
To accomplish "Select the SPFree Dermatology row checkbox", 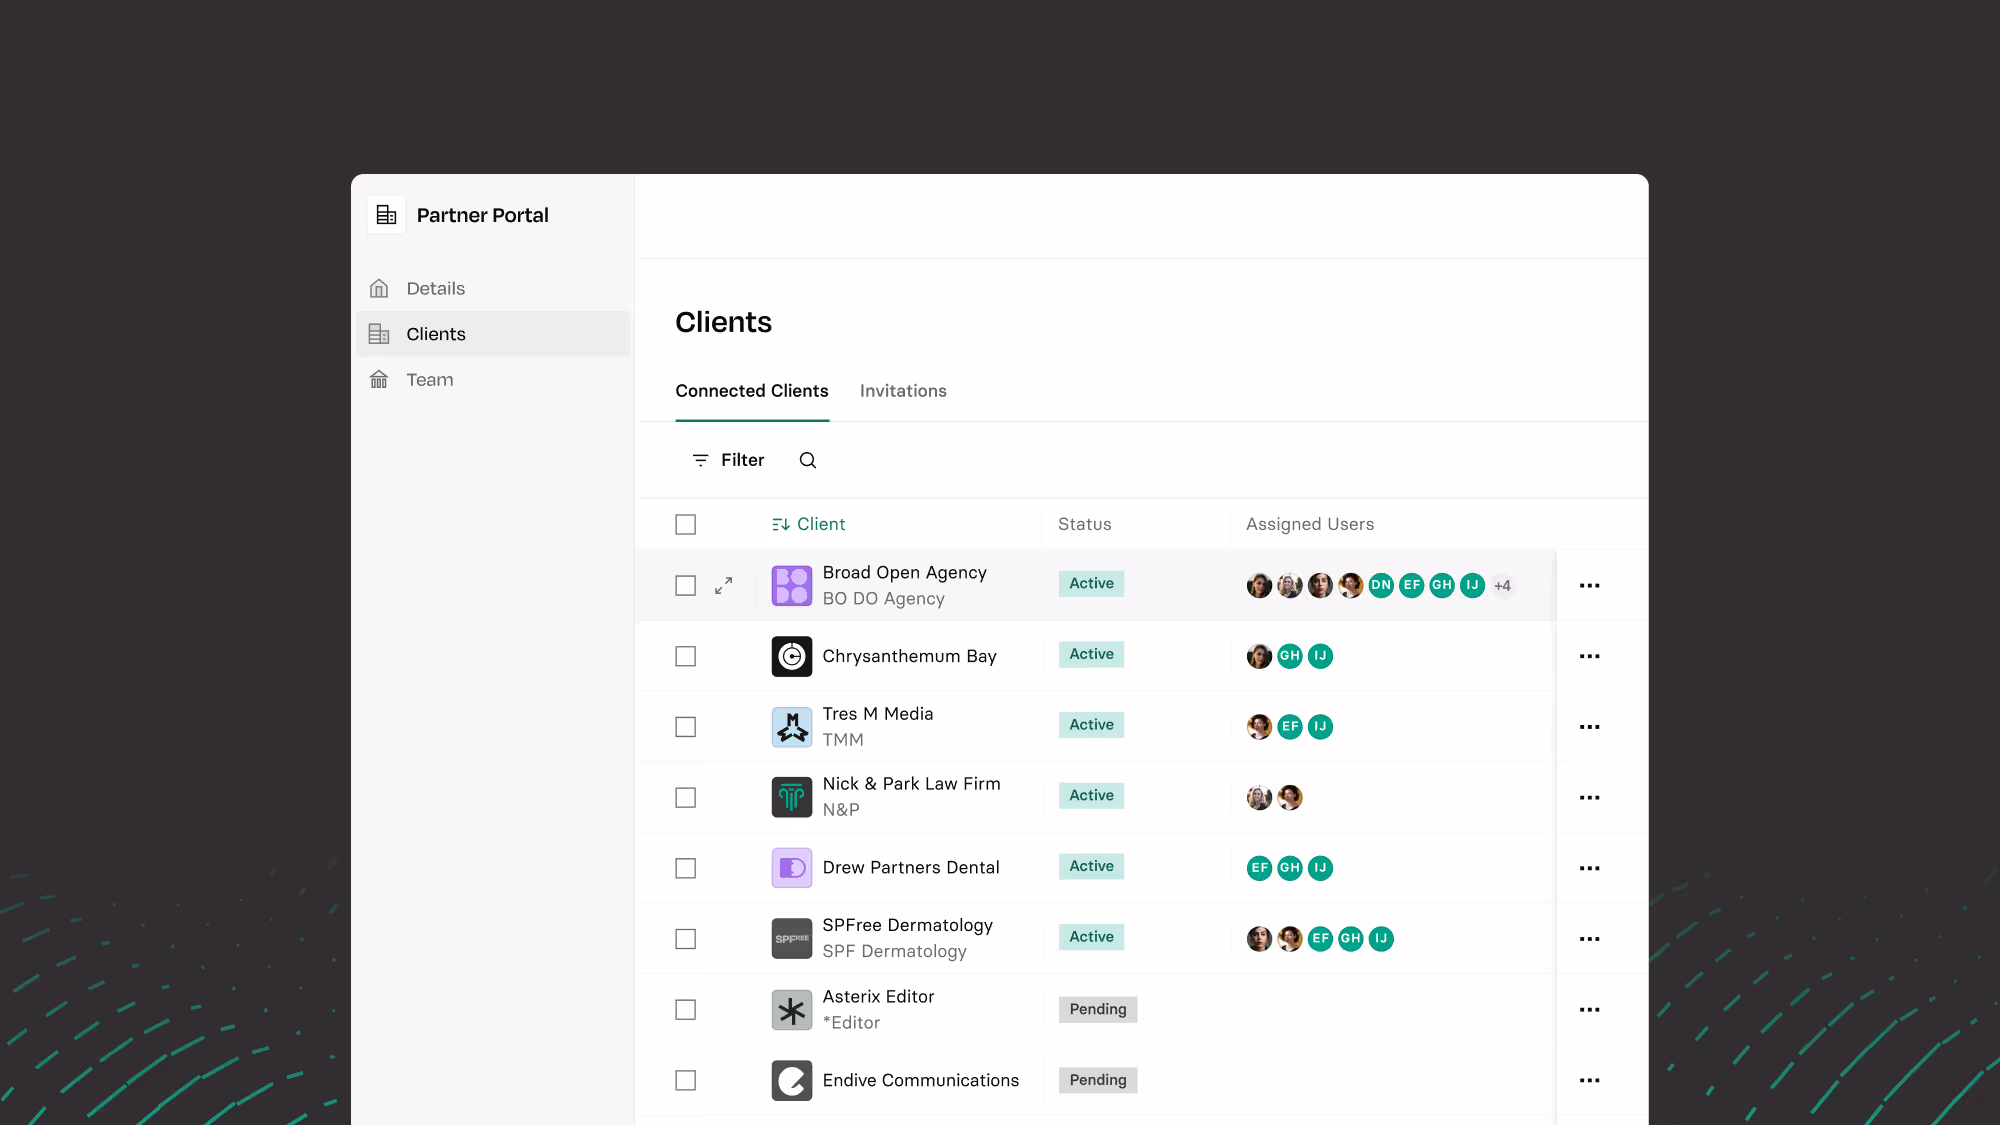I will [685, 939].
